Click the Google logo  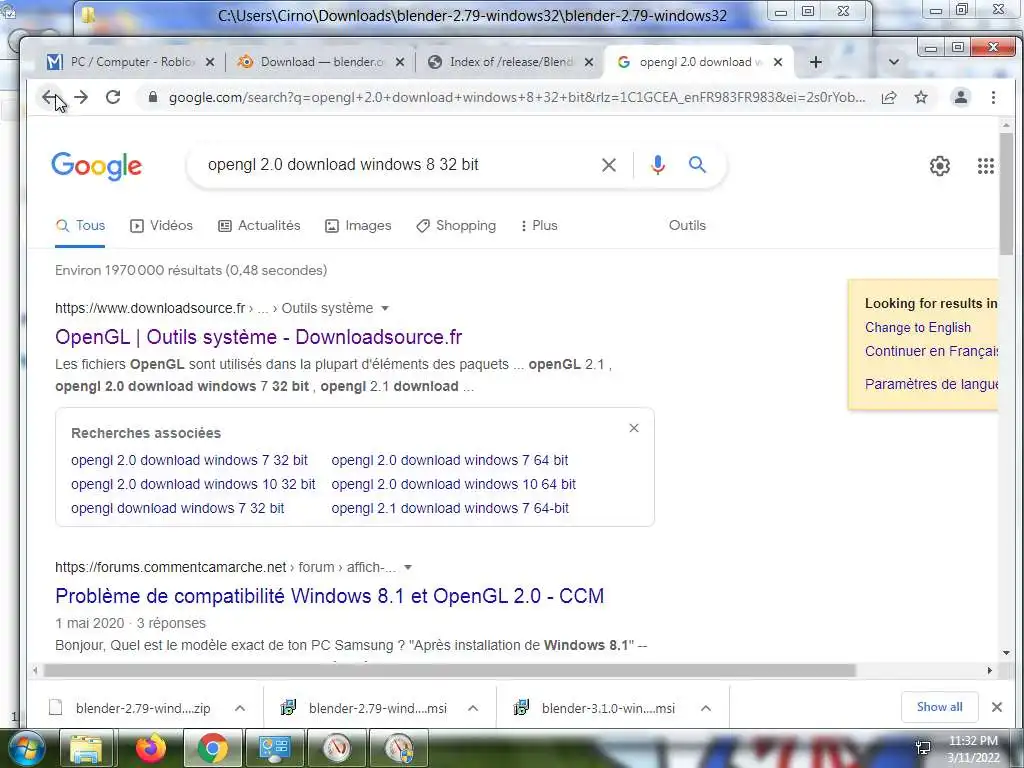pos(97,166)
